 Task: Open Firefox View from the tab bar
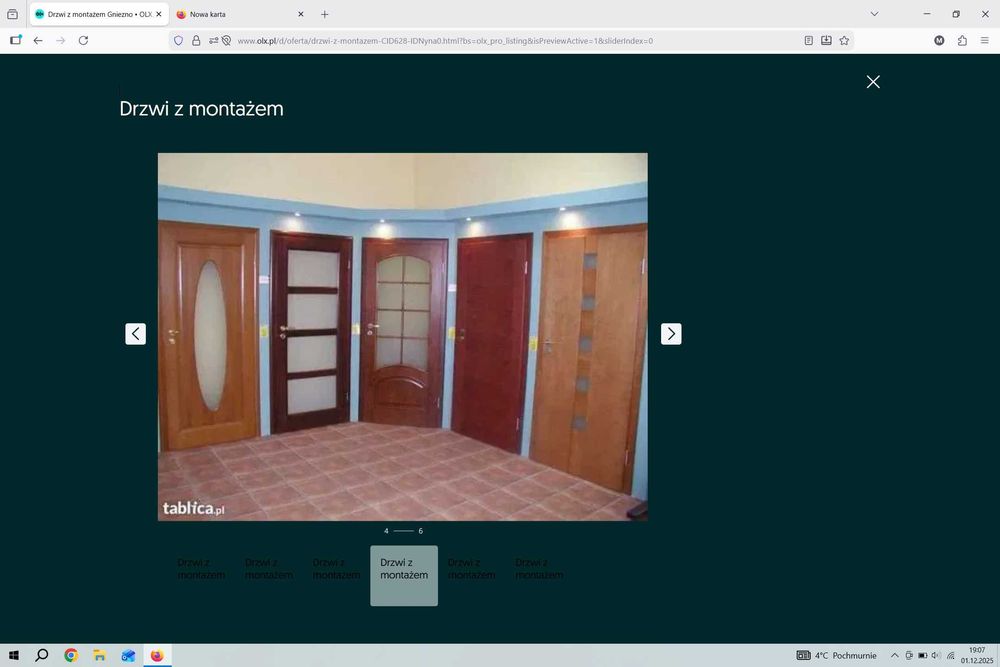(12, 14)
